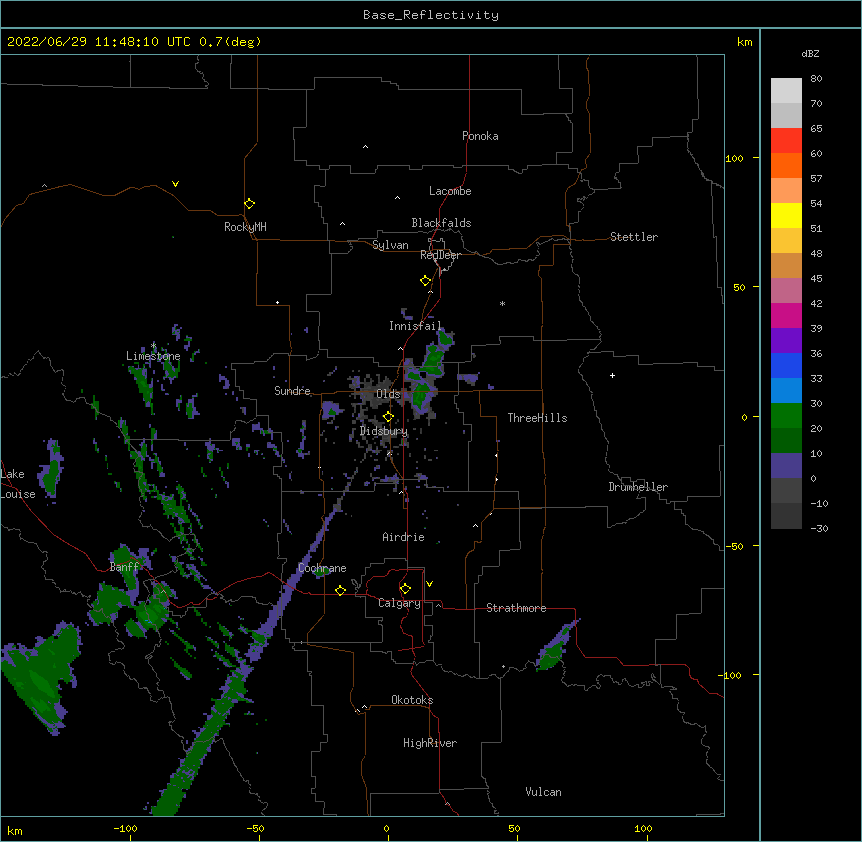The height and width of the screenshot is (842, 862).
Task: Click the Innisfail label
Action: 415,326
